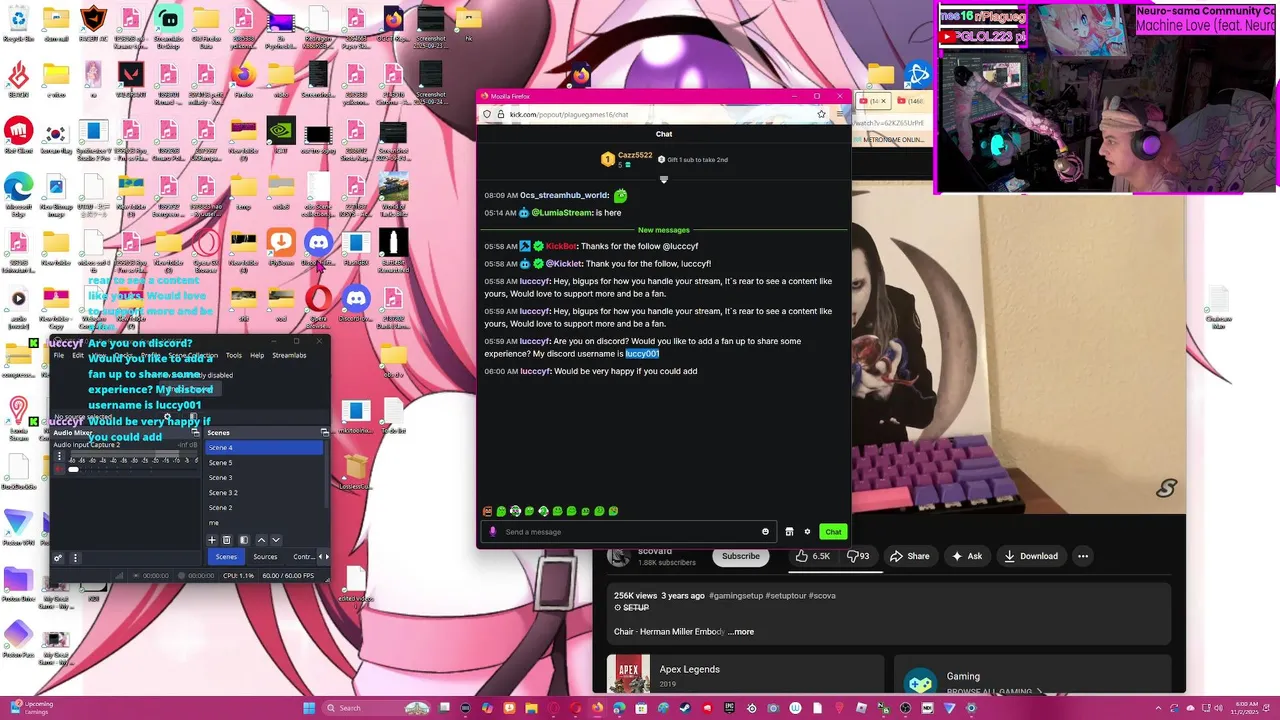Viewport: 1280px width, 720px height.
Task: Click the Windows Start button
Action: click(309, 708)
